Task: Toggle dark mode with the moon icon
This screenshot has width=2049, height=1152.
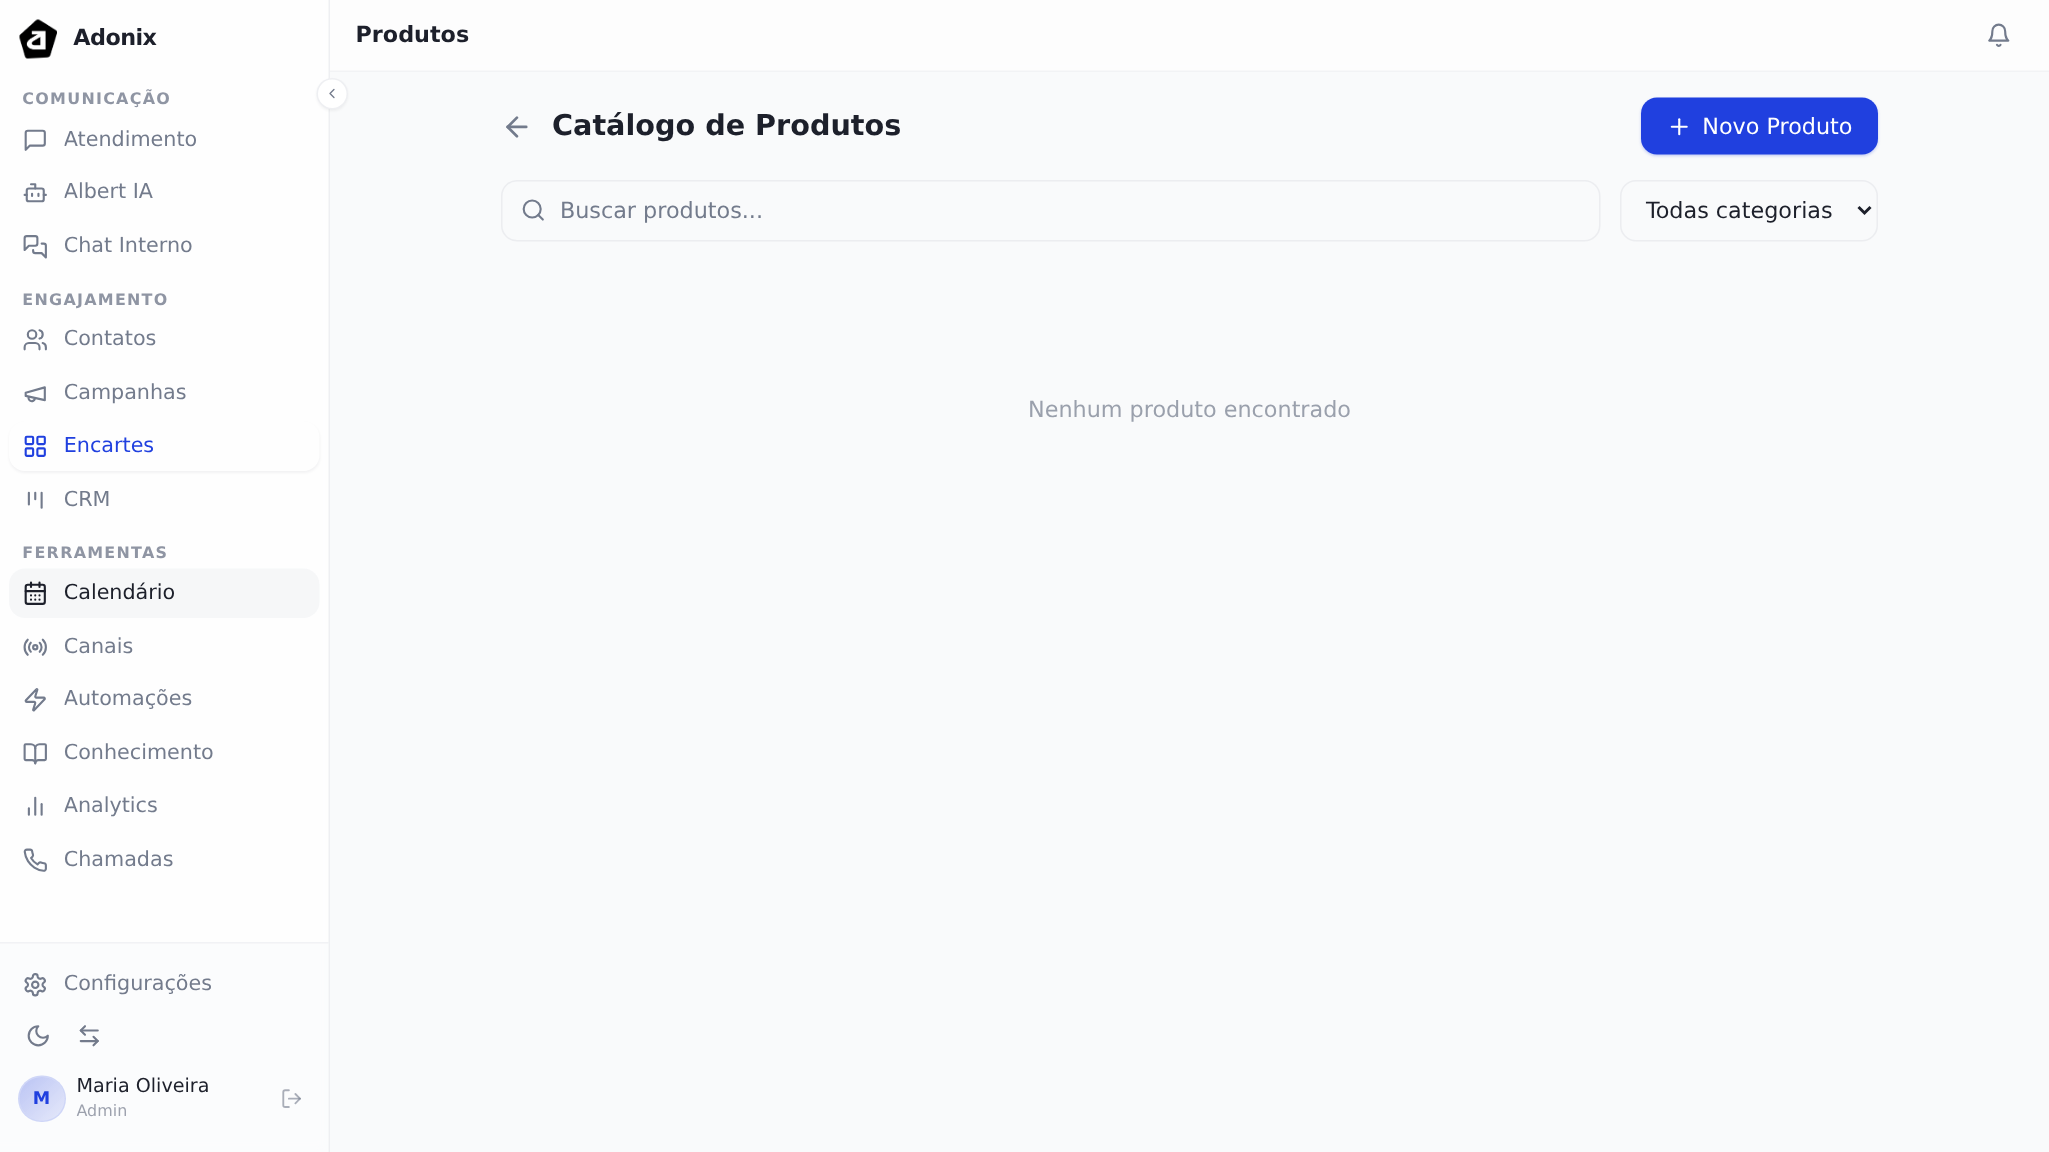Action: 39,1036
